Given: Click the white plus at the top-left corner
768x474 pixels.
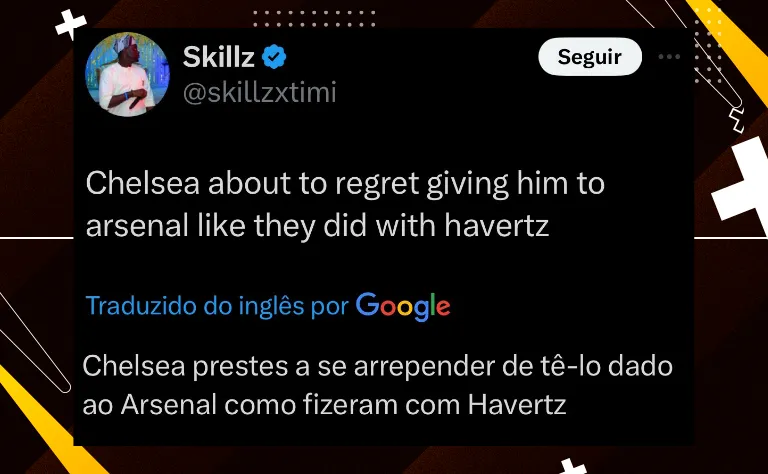Looking at the screenshot, I should [x=71, y=24].
